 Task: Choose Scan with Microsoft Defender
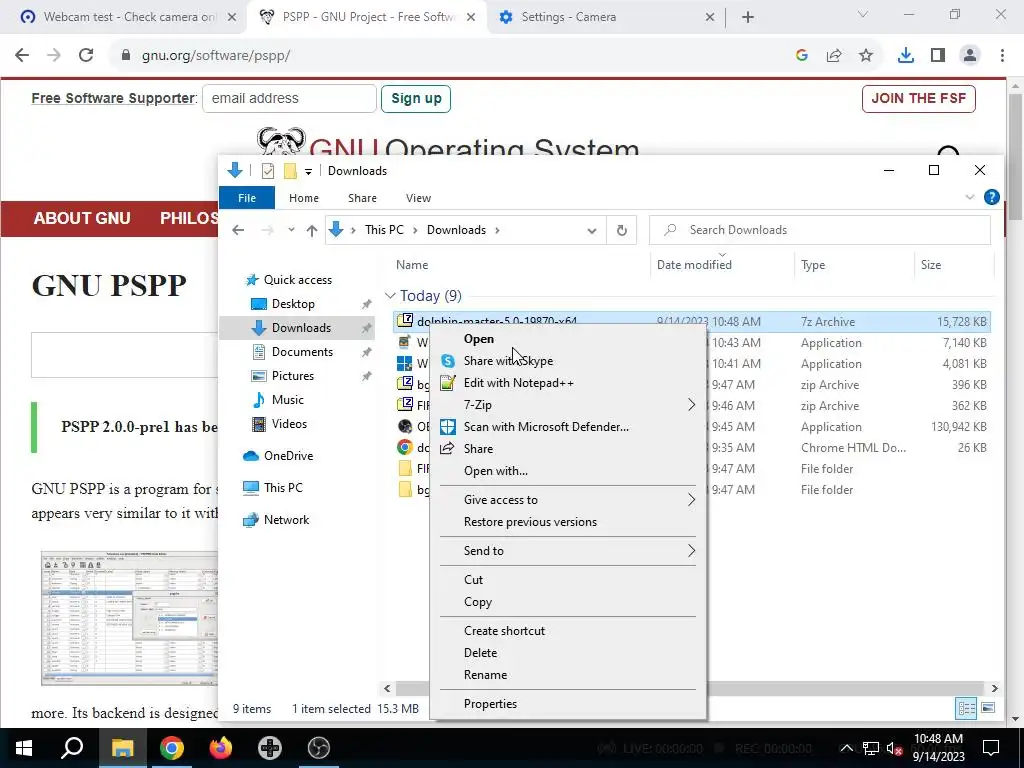pyautogui.click(x=568, y=427)
